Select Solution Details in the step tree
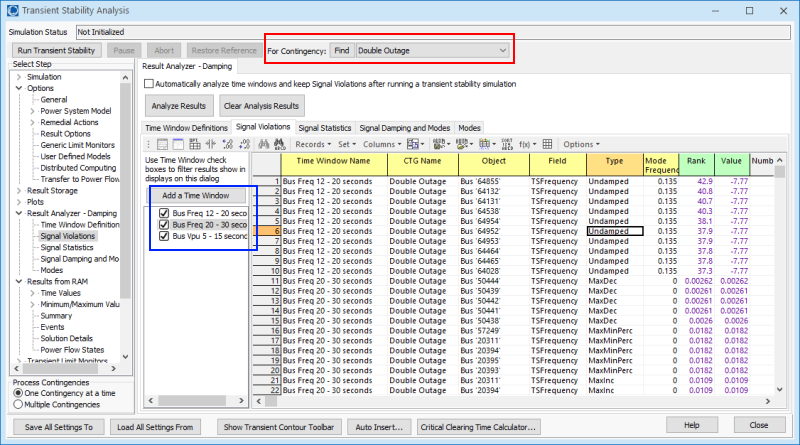Image resolution: width=800 pixels, height=445 pixels. 67,340
